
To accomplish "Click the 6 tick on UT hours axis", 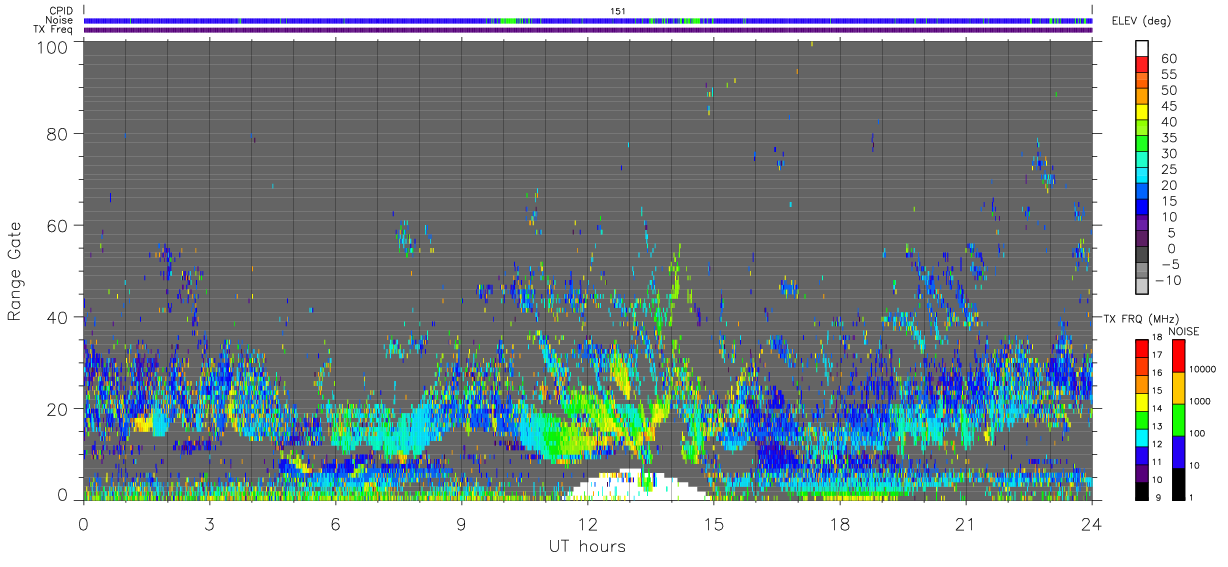I will 336,523.
